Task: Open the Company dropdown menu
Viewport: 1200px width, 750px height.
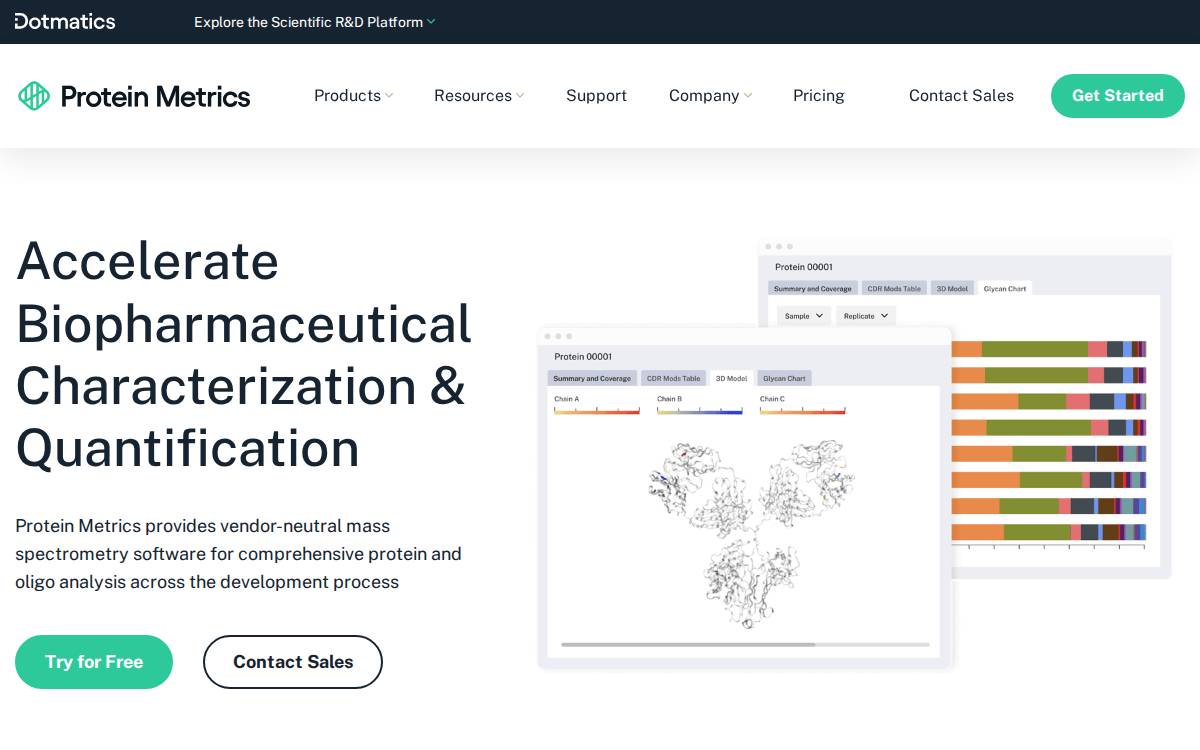Action: pyautogui.click(x=710, y=96)
